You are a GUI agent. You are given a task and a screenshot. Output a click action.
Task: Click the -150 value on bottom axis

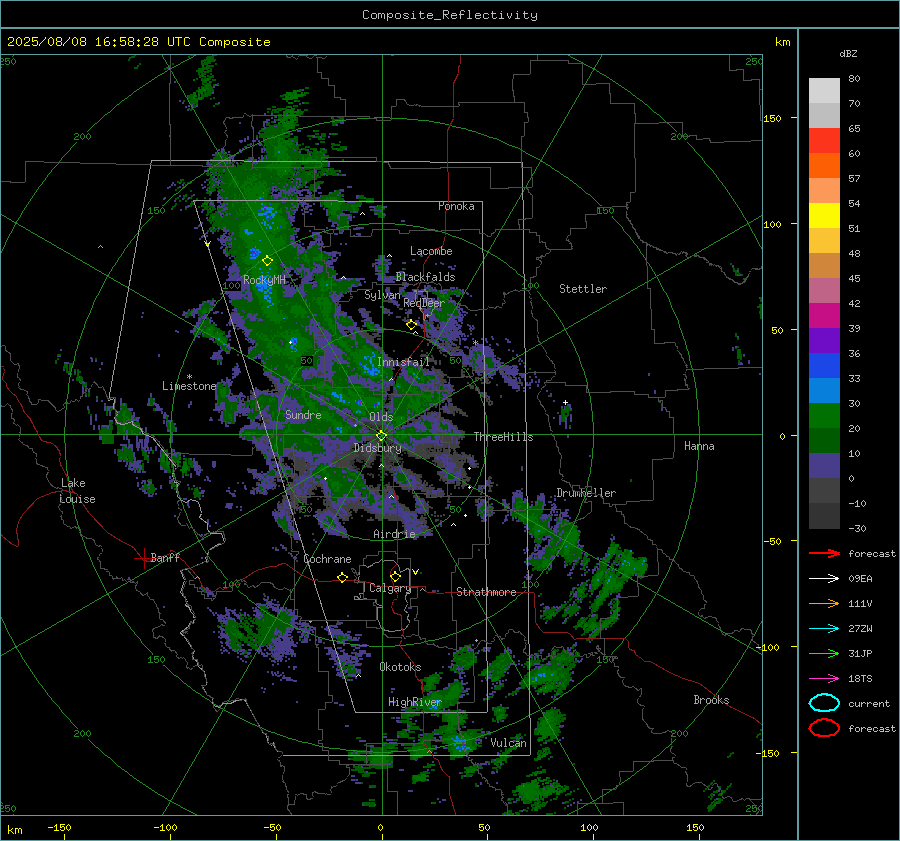(x=59, y=827)
